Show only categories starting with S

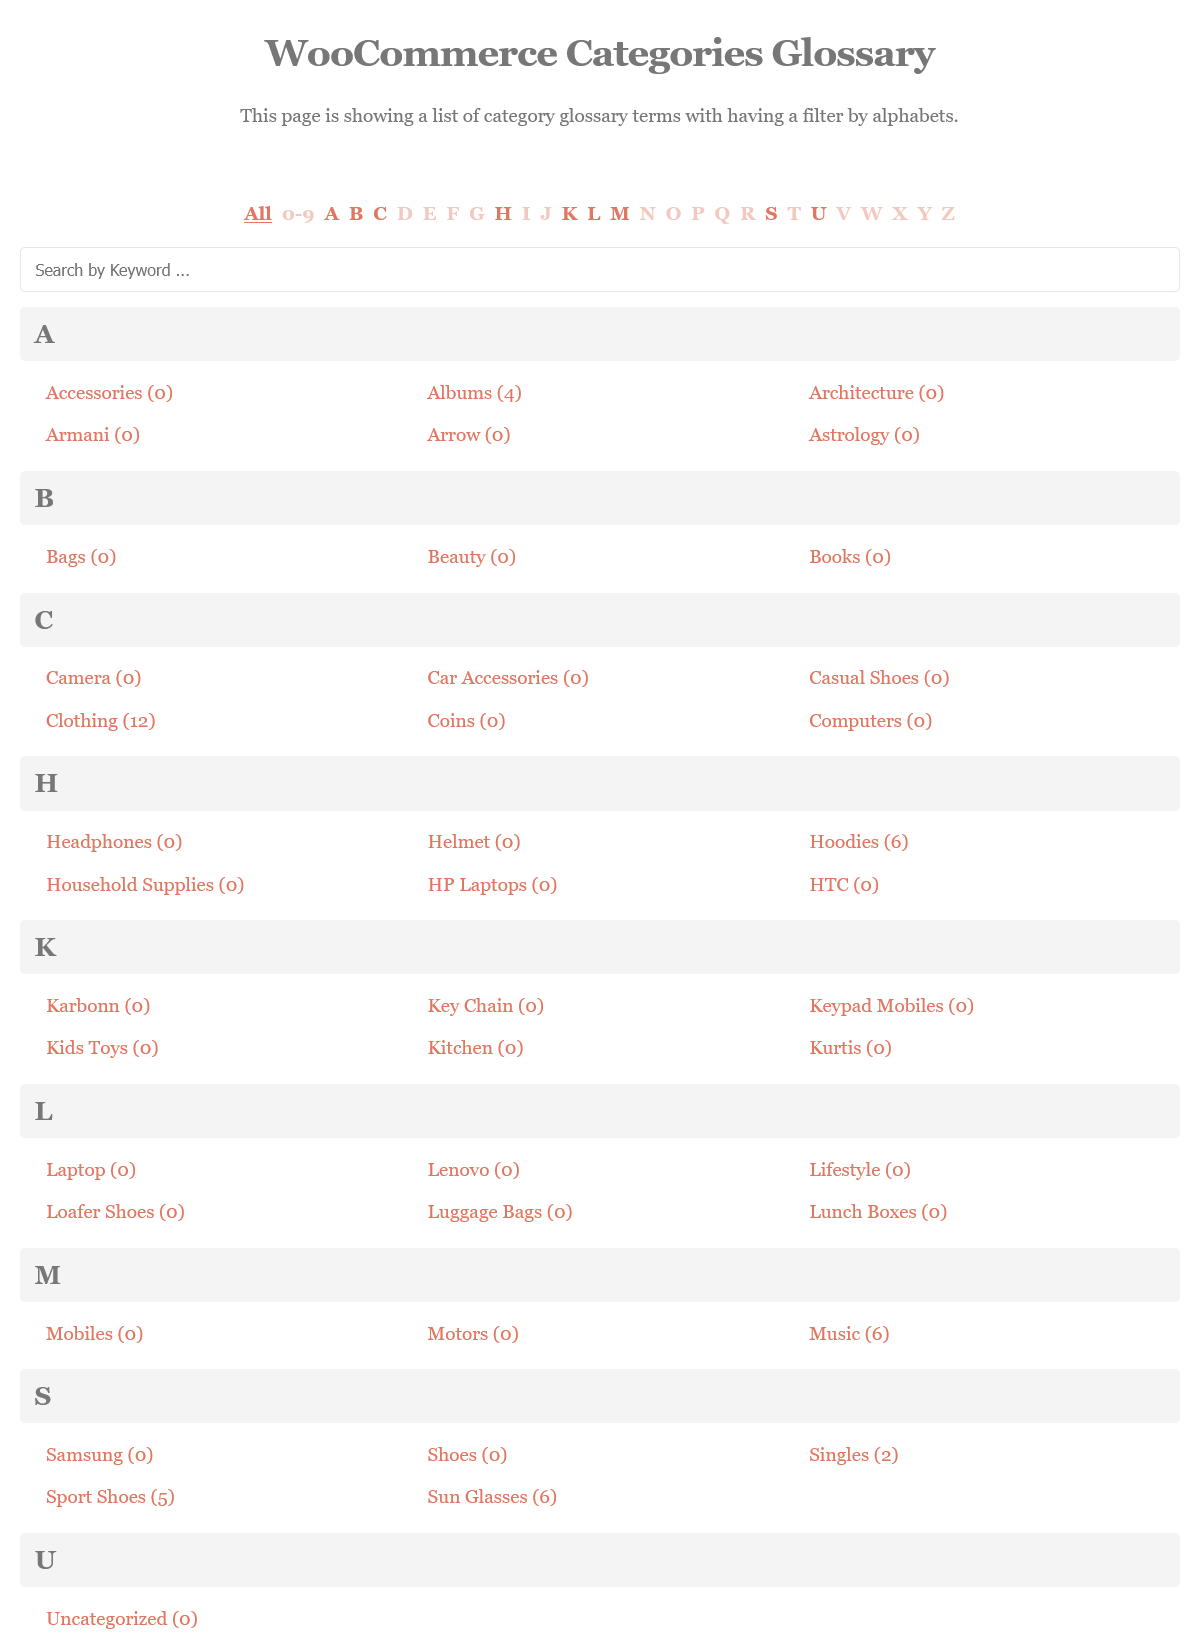pos(771,213)
